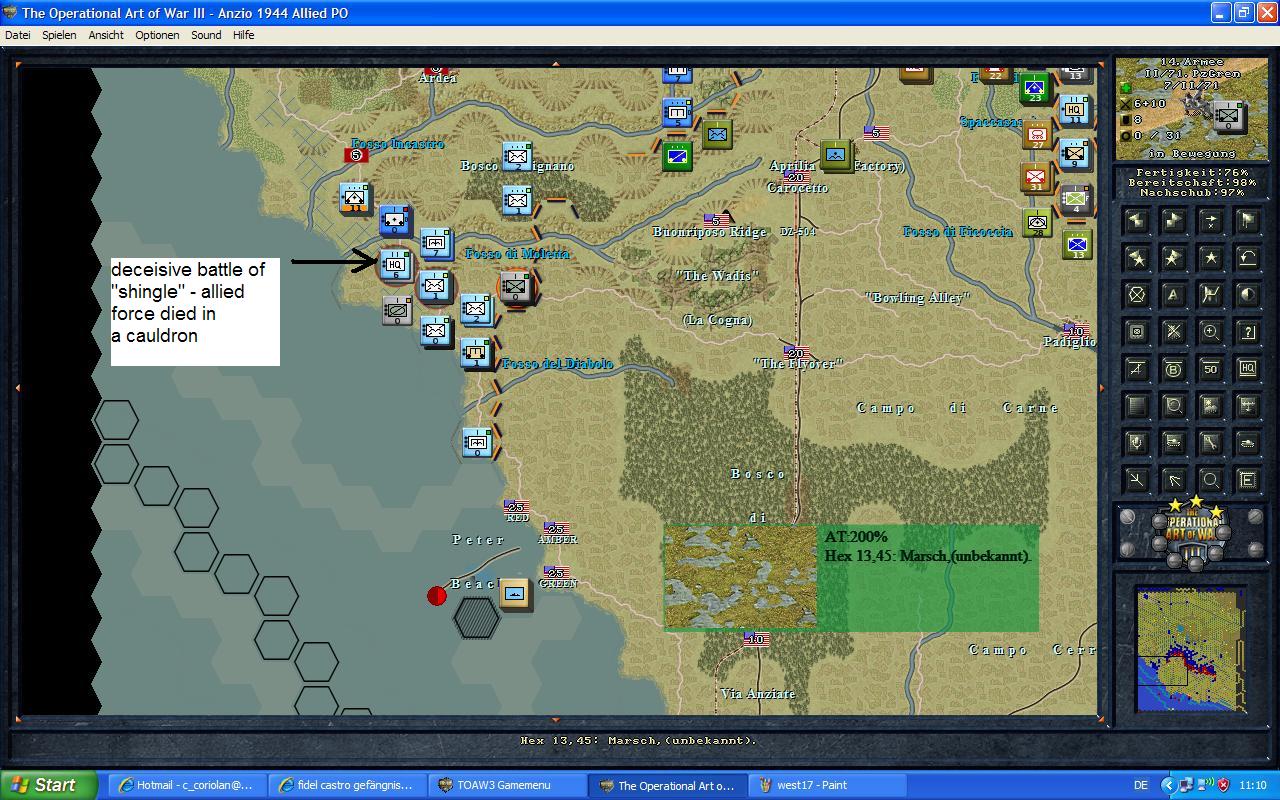Switch to west17 - Paint taskbar window
This screenshot has width=1280, height=800.
tap(827, 785)
